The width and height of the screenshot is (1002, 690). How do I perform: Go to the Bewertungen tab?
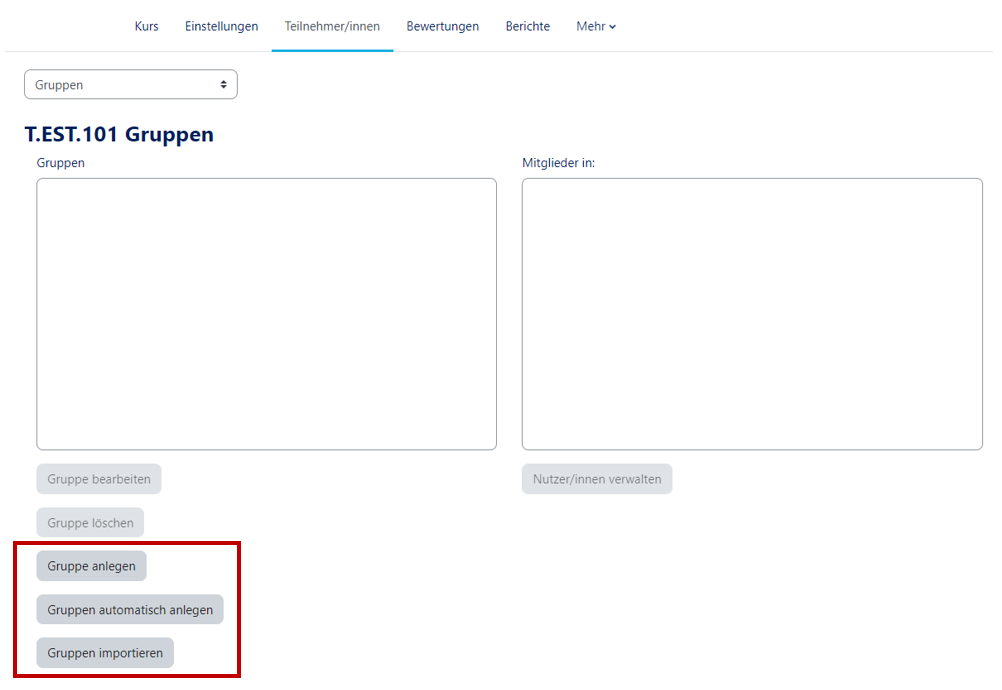pyautogui.click(x=442, y=26)
